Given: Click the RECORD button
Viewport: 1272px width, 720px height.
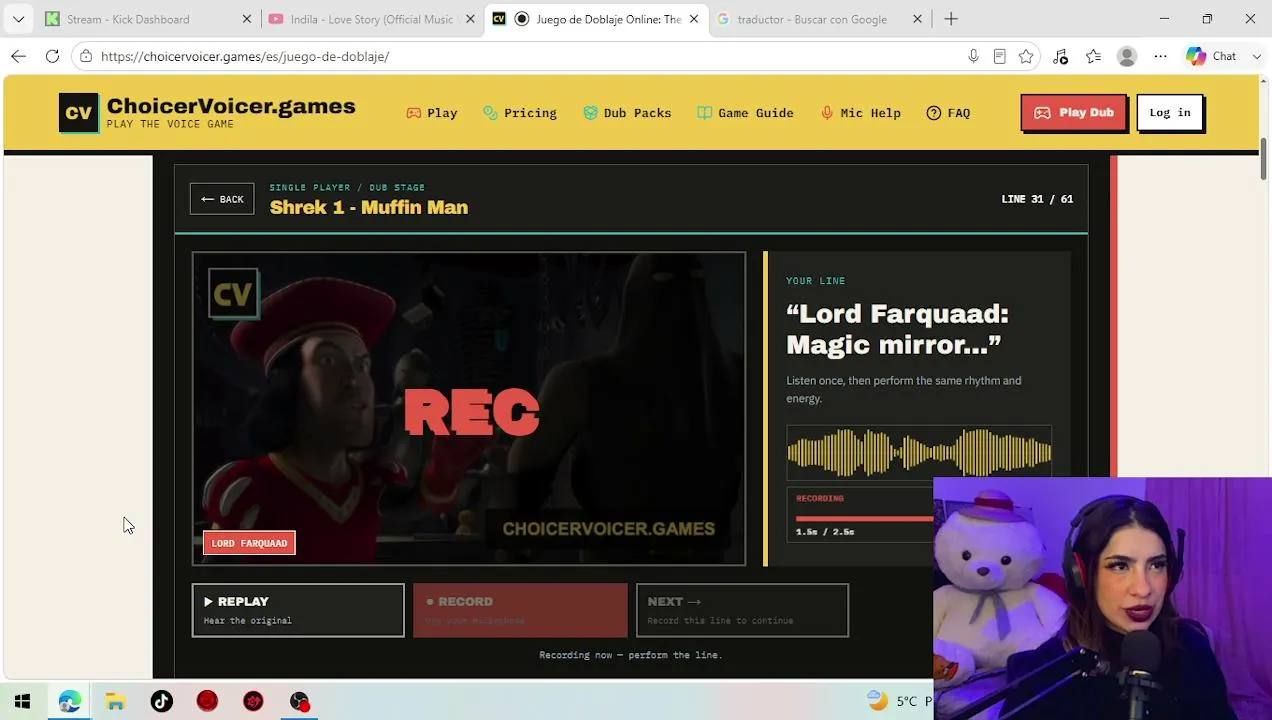Looking at the screenshot, I should pyautogui.click(x=520, y=610).
